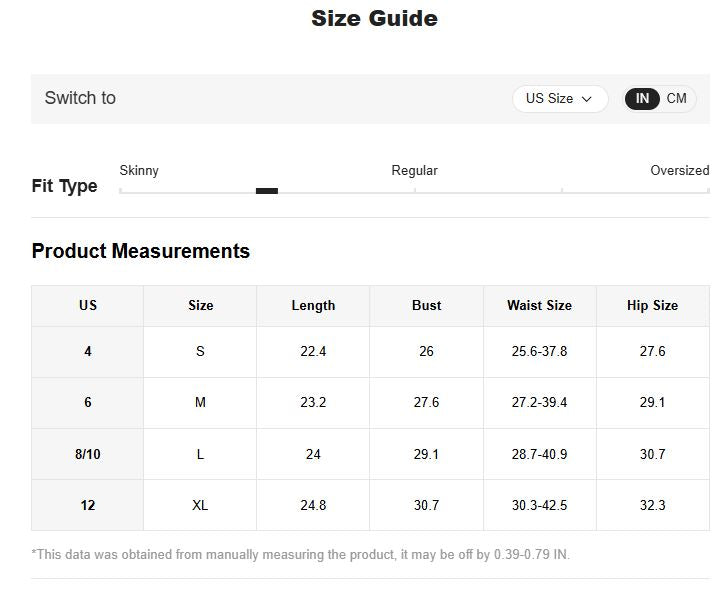Click waist size 27.2-39.4
This screenshot has height=591, width=723.
click(x=539, y=402)
